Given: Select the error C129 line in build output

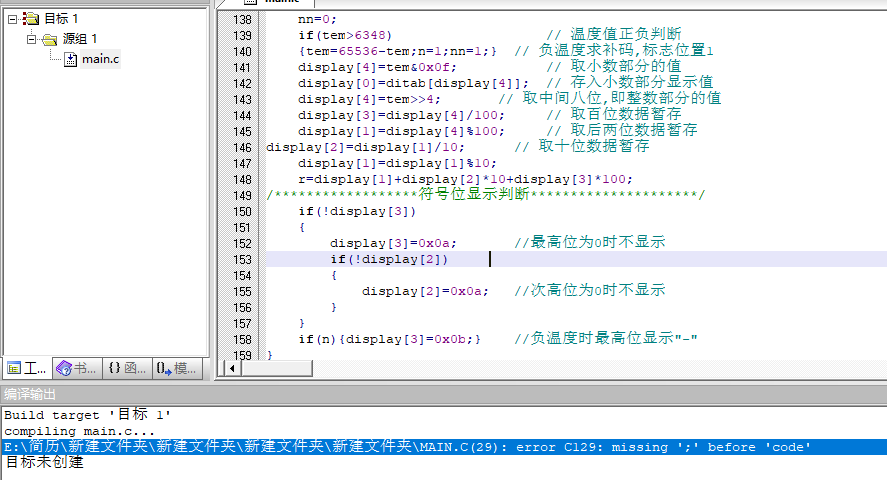Looking at the screenshot, I should (400, 447).
